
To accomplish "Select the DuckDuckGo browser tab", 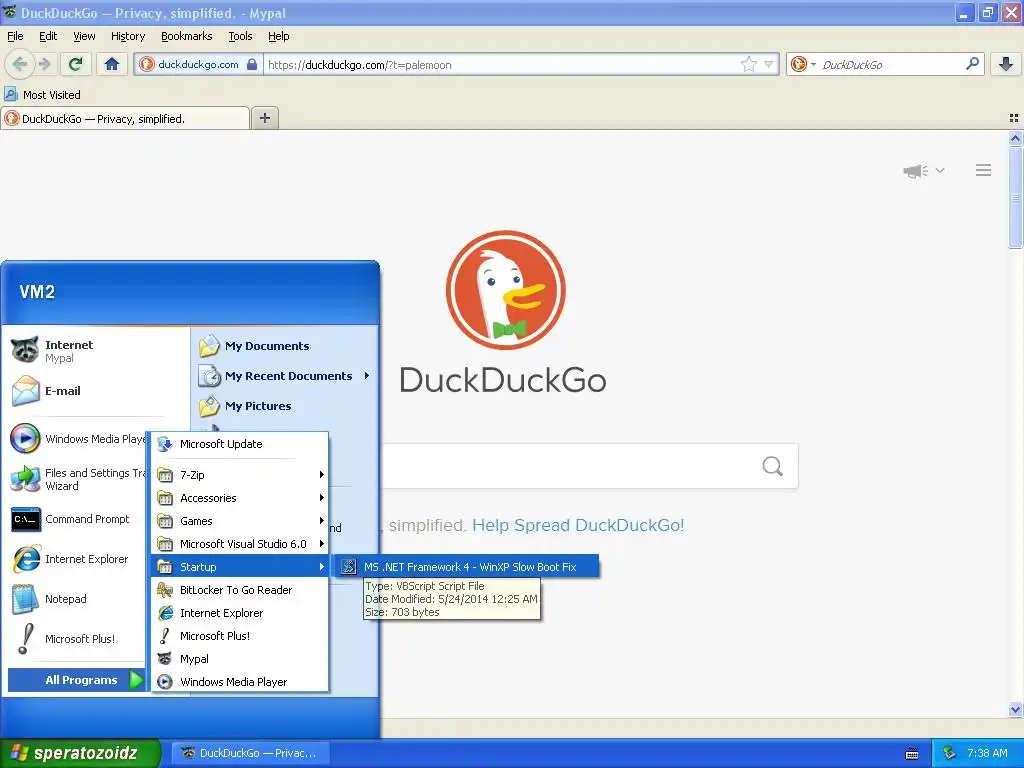I will [125, 118].
